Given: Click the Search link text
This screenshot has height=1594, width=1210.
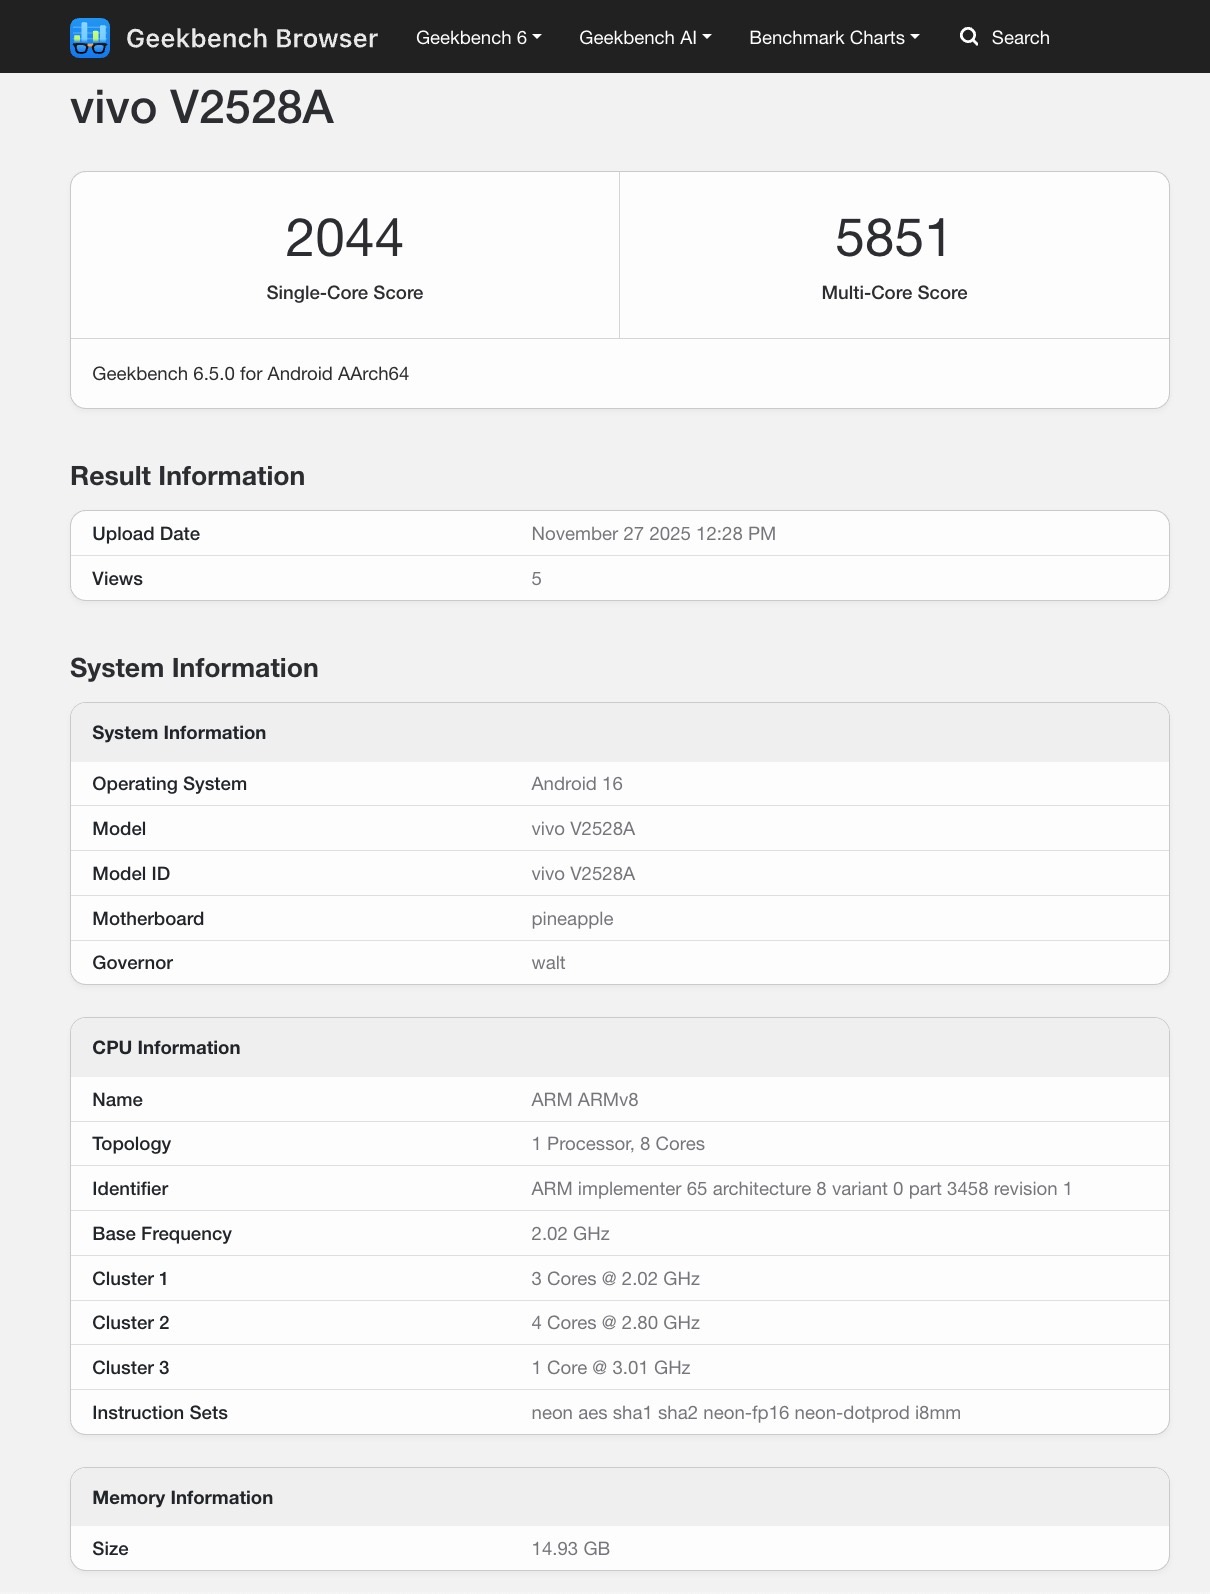Looking at the screenshot, I should coord(1020,38).
